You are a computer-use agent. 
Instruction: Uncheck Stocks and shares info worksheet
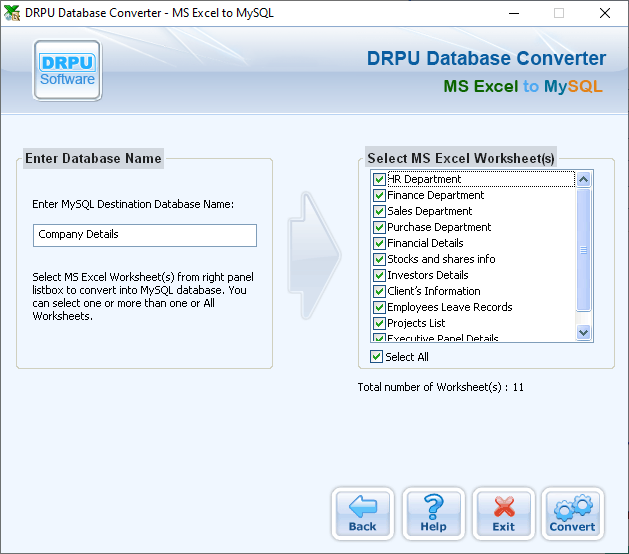point(379,259)
